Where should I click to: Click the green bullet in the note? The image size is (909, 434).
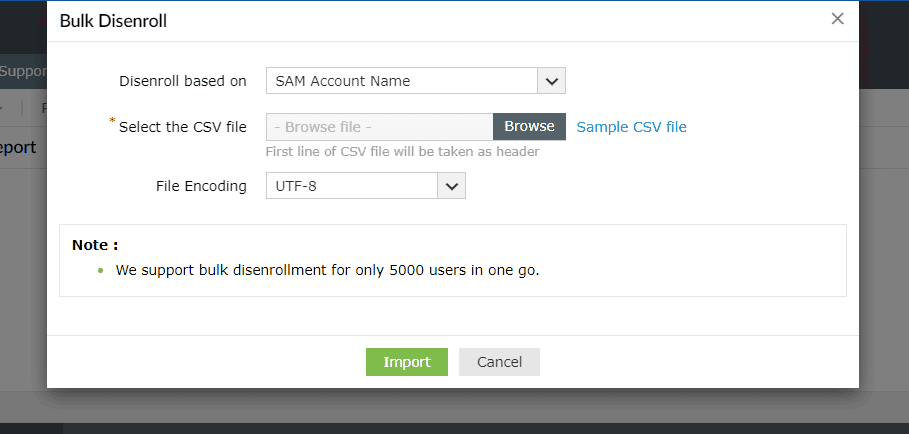(100, 271)
